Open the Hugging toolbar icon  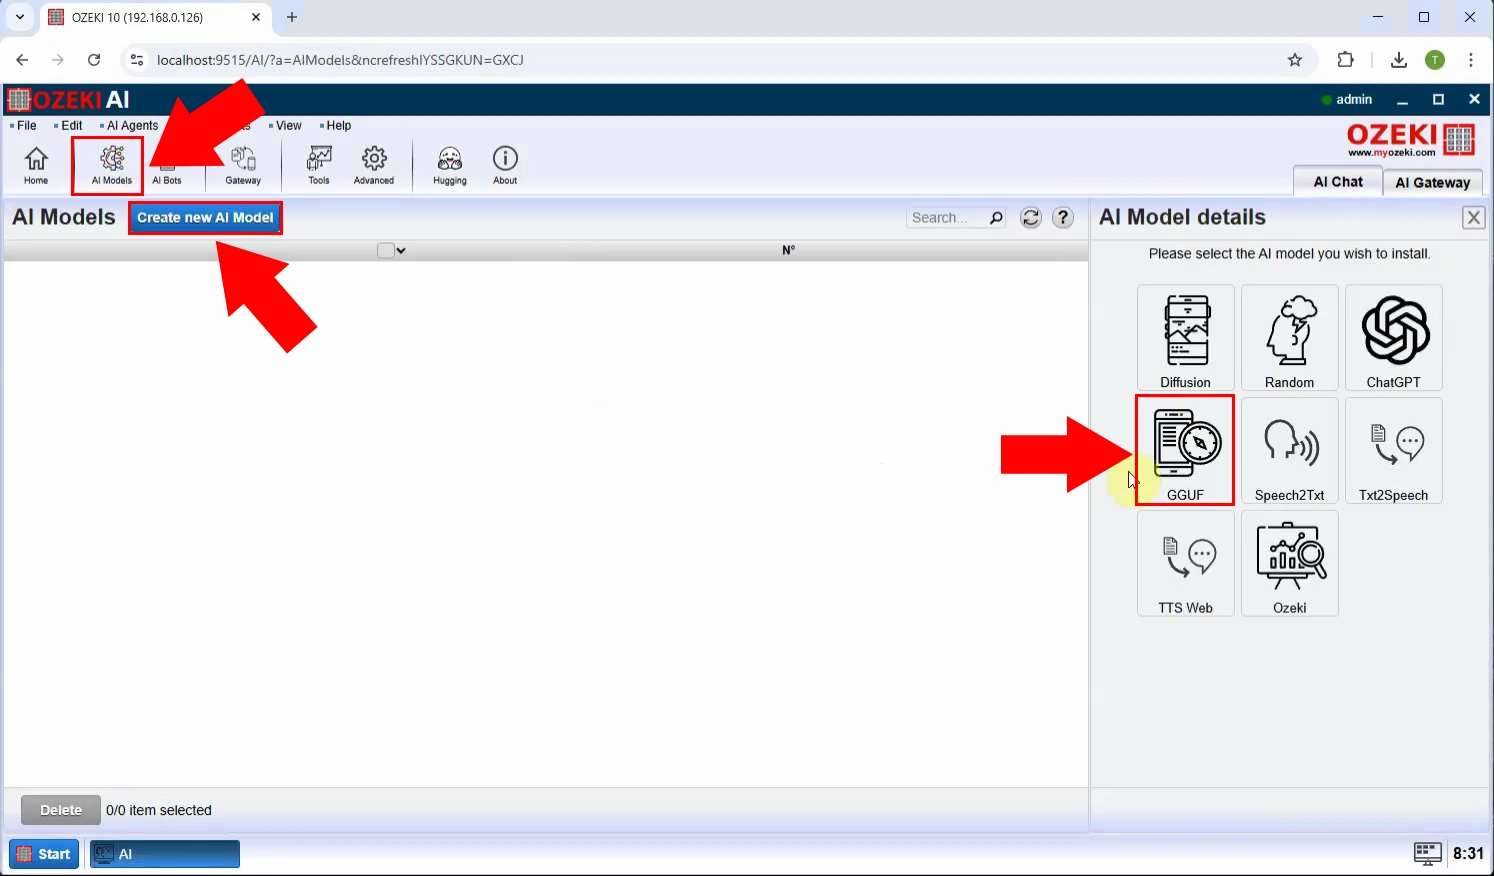[450, 165]
